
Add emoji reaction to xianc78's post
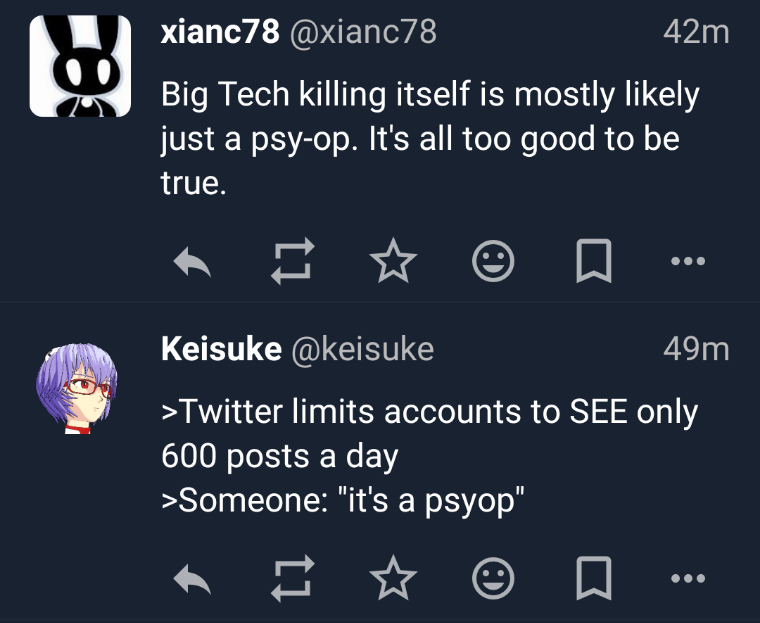click(x=492, y=263)
